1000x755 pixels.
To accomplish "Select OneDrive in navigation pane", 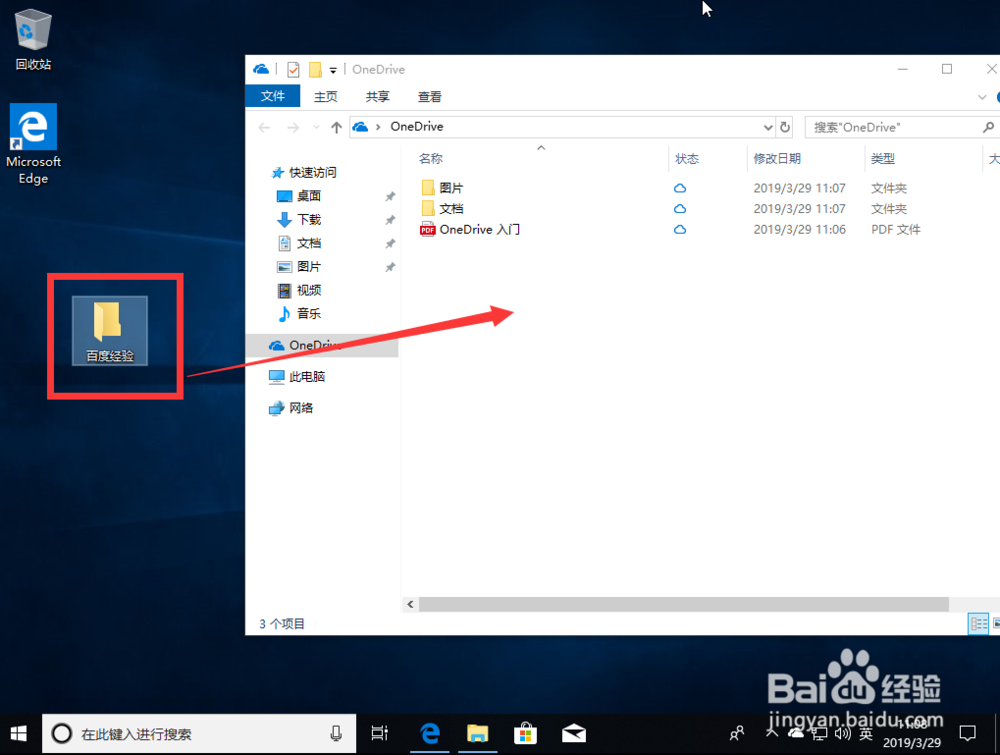I will pos(321,345).
